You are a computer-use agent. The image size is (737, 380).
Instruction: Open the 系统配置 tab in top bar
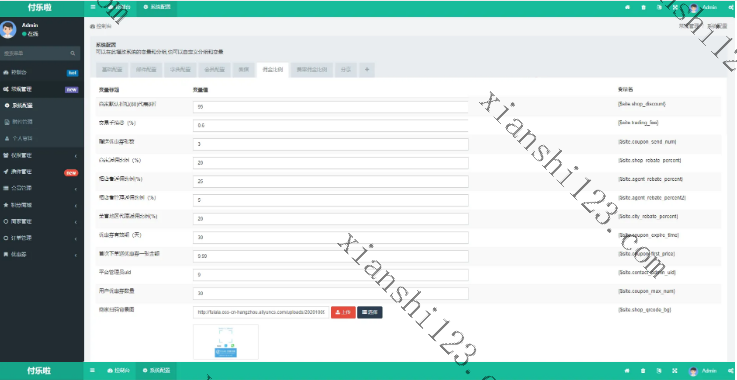(157, 7)
